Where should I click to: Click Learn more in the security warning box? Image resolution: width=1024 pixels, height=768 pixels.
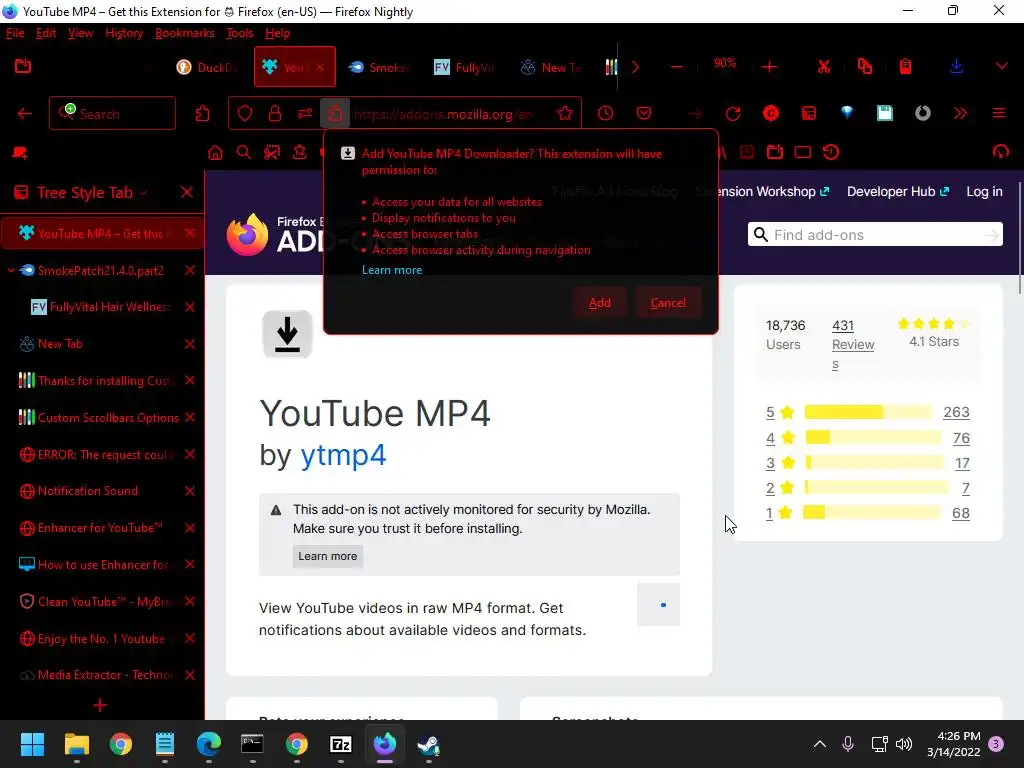point(328,556)
